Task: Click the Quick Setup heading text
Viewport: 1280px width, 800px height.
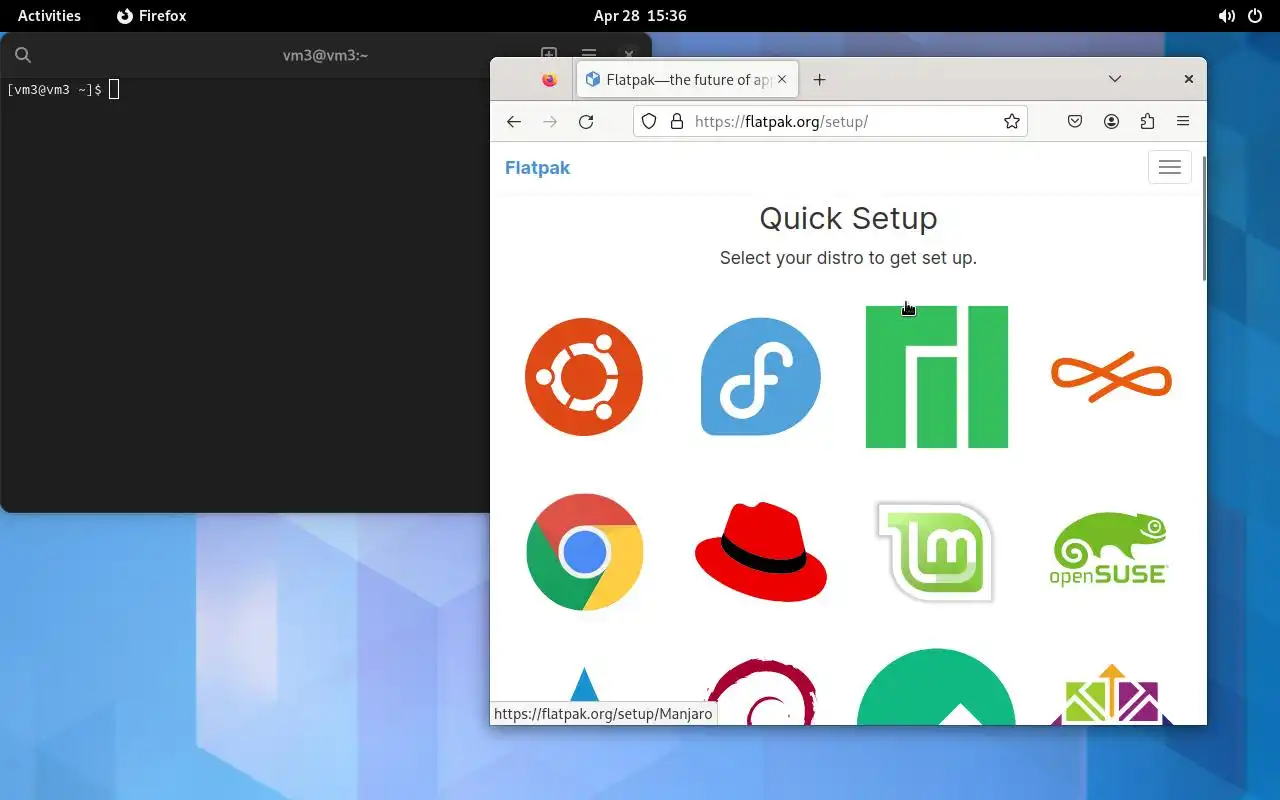Action: pyautogui.click(x=848, y=218)
